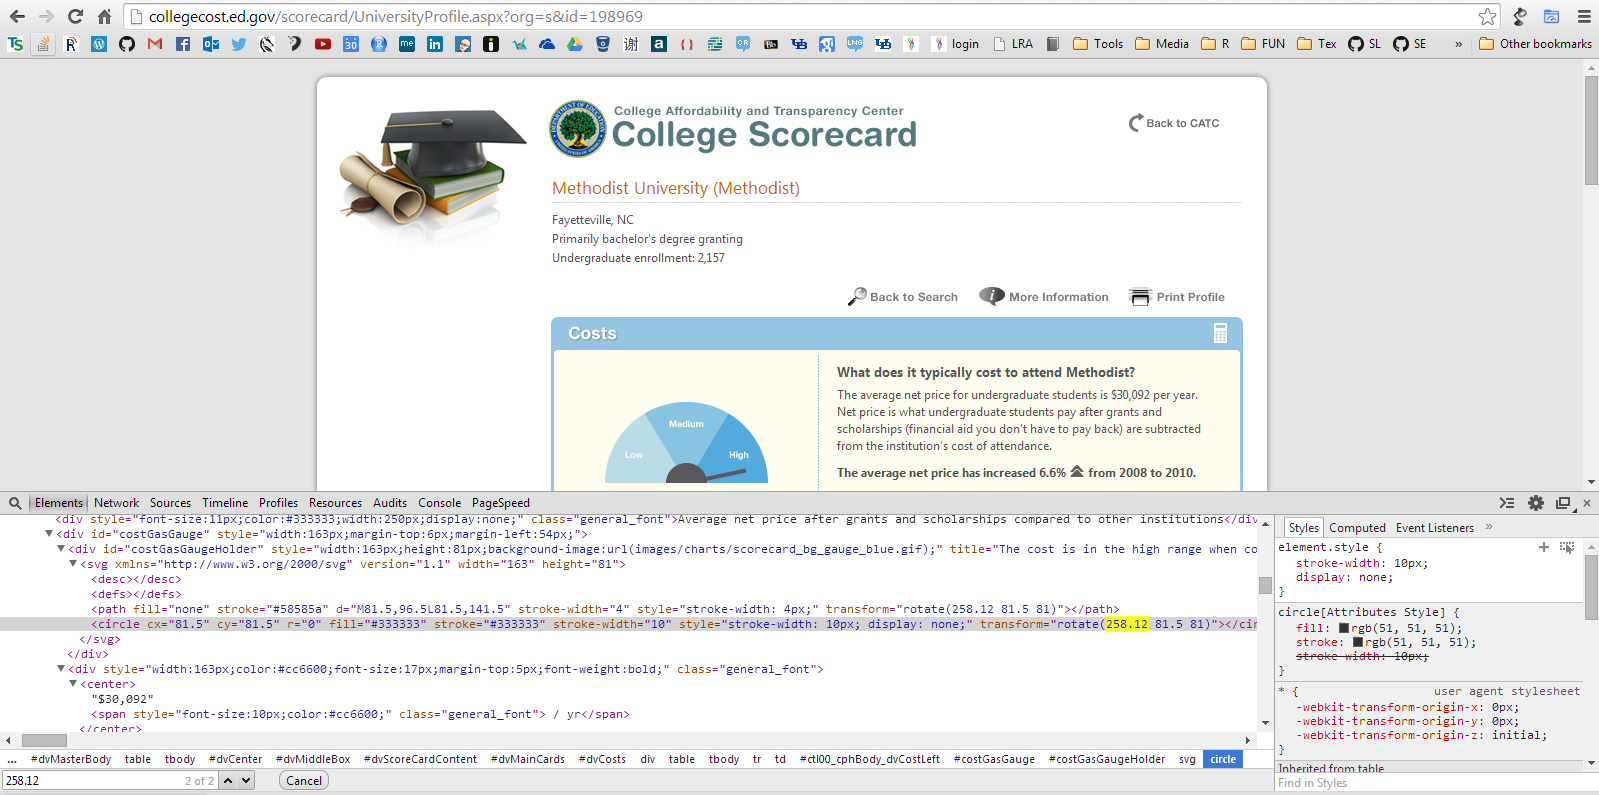
Task: Open the Tools bookmarks folder
Action: click(1098, 44)
